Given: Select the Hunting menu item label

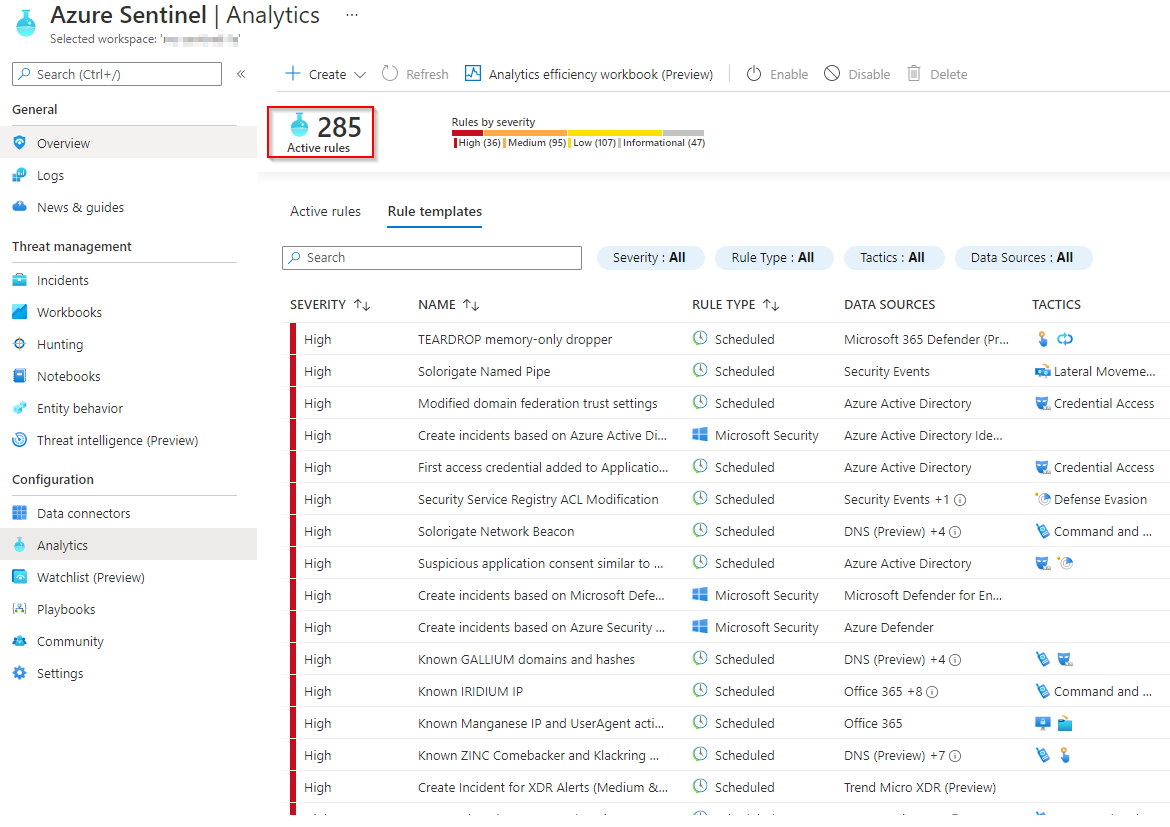Looking at the screenshot, I should pos(60,344).
